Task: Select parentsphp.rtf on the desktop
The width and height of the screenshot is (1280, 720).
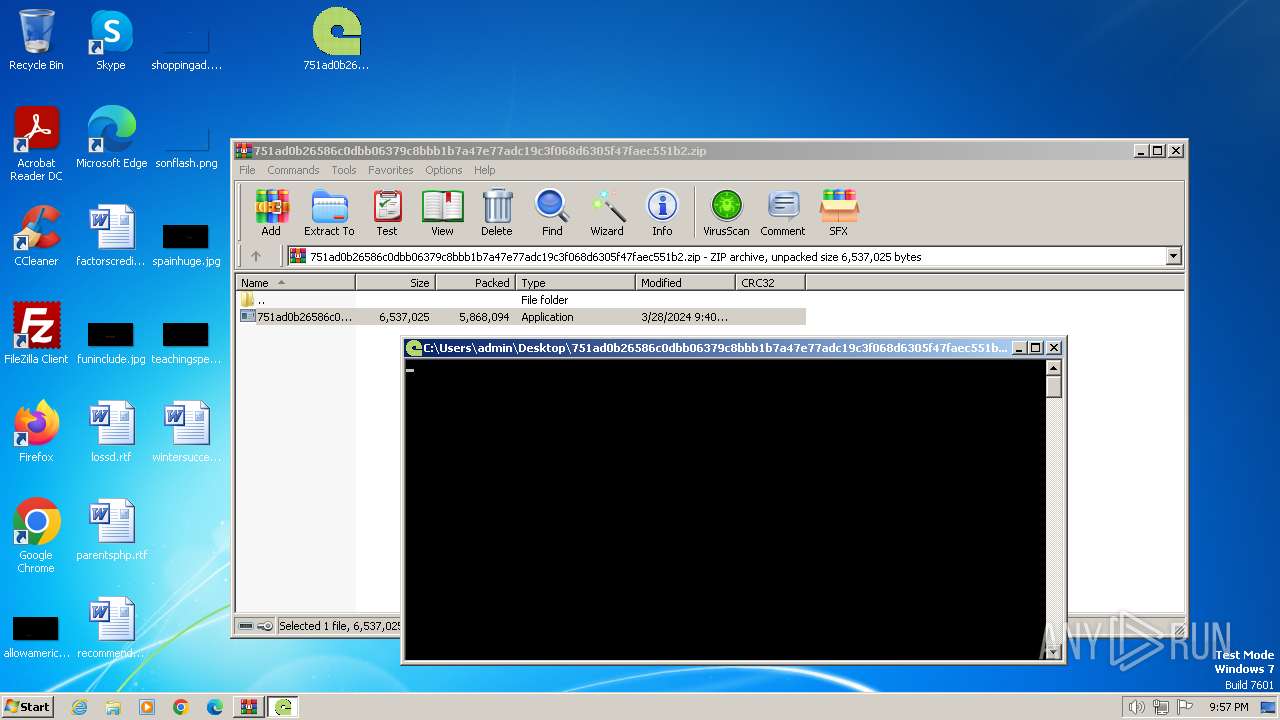Action: click(111, 530)
